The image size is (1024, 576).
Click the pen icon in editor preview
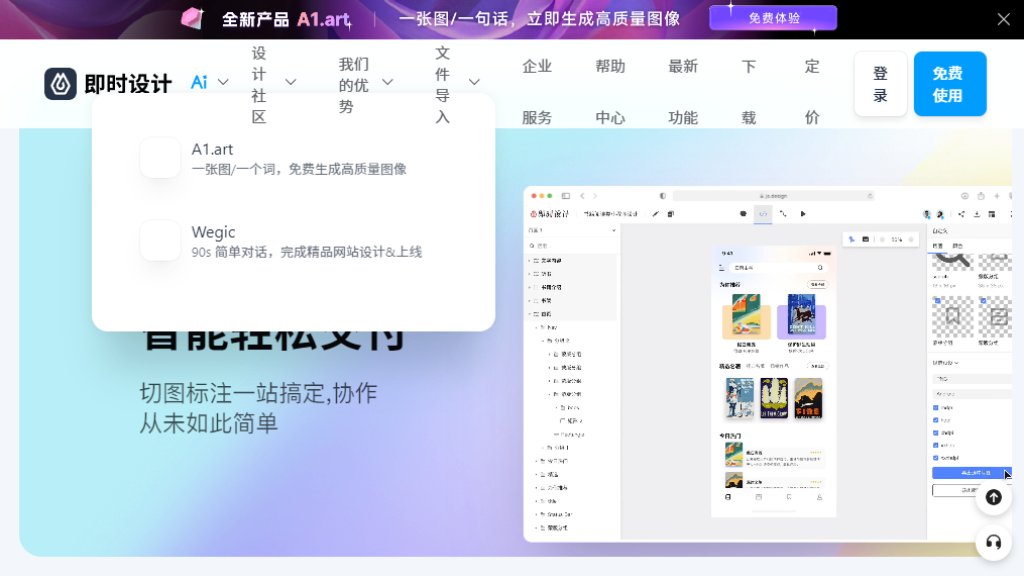pos(655,214)
